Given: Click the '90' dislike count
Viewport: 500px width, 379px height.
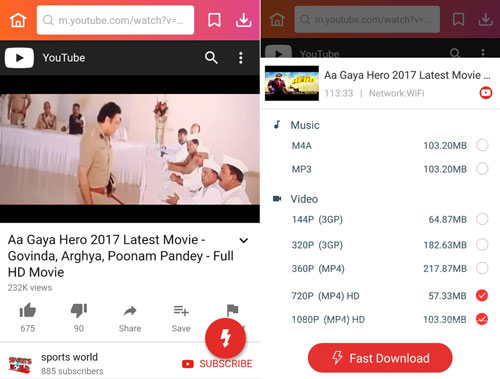Looking at the screenshot, I should tap(79, 328).
